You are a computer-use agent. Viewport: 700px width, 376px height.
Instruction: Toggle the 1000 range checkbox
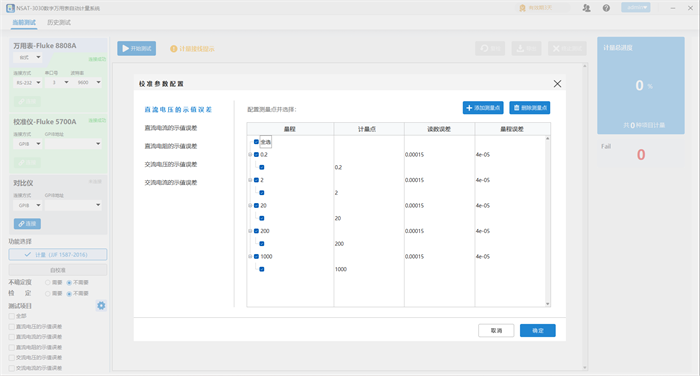[256, 256]
